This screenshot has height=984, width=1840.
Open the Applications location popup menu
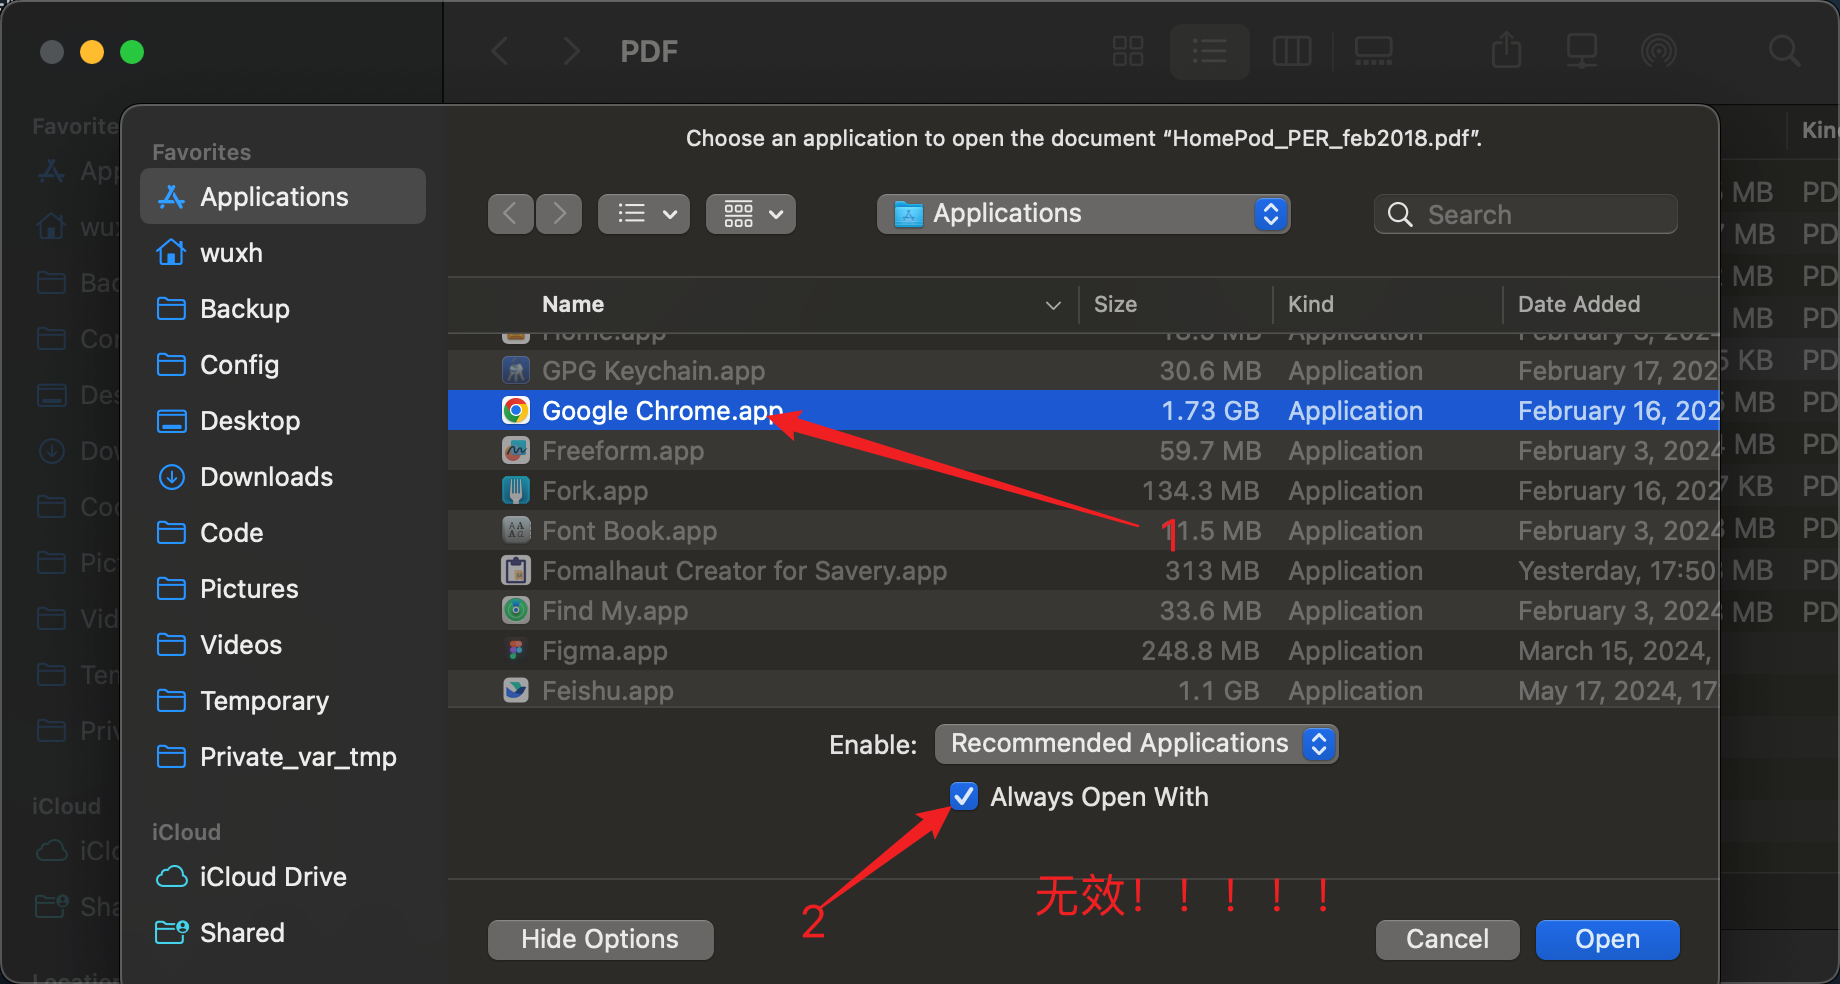[1084, 213]
